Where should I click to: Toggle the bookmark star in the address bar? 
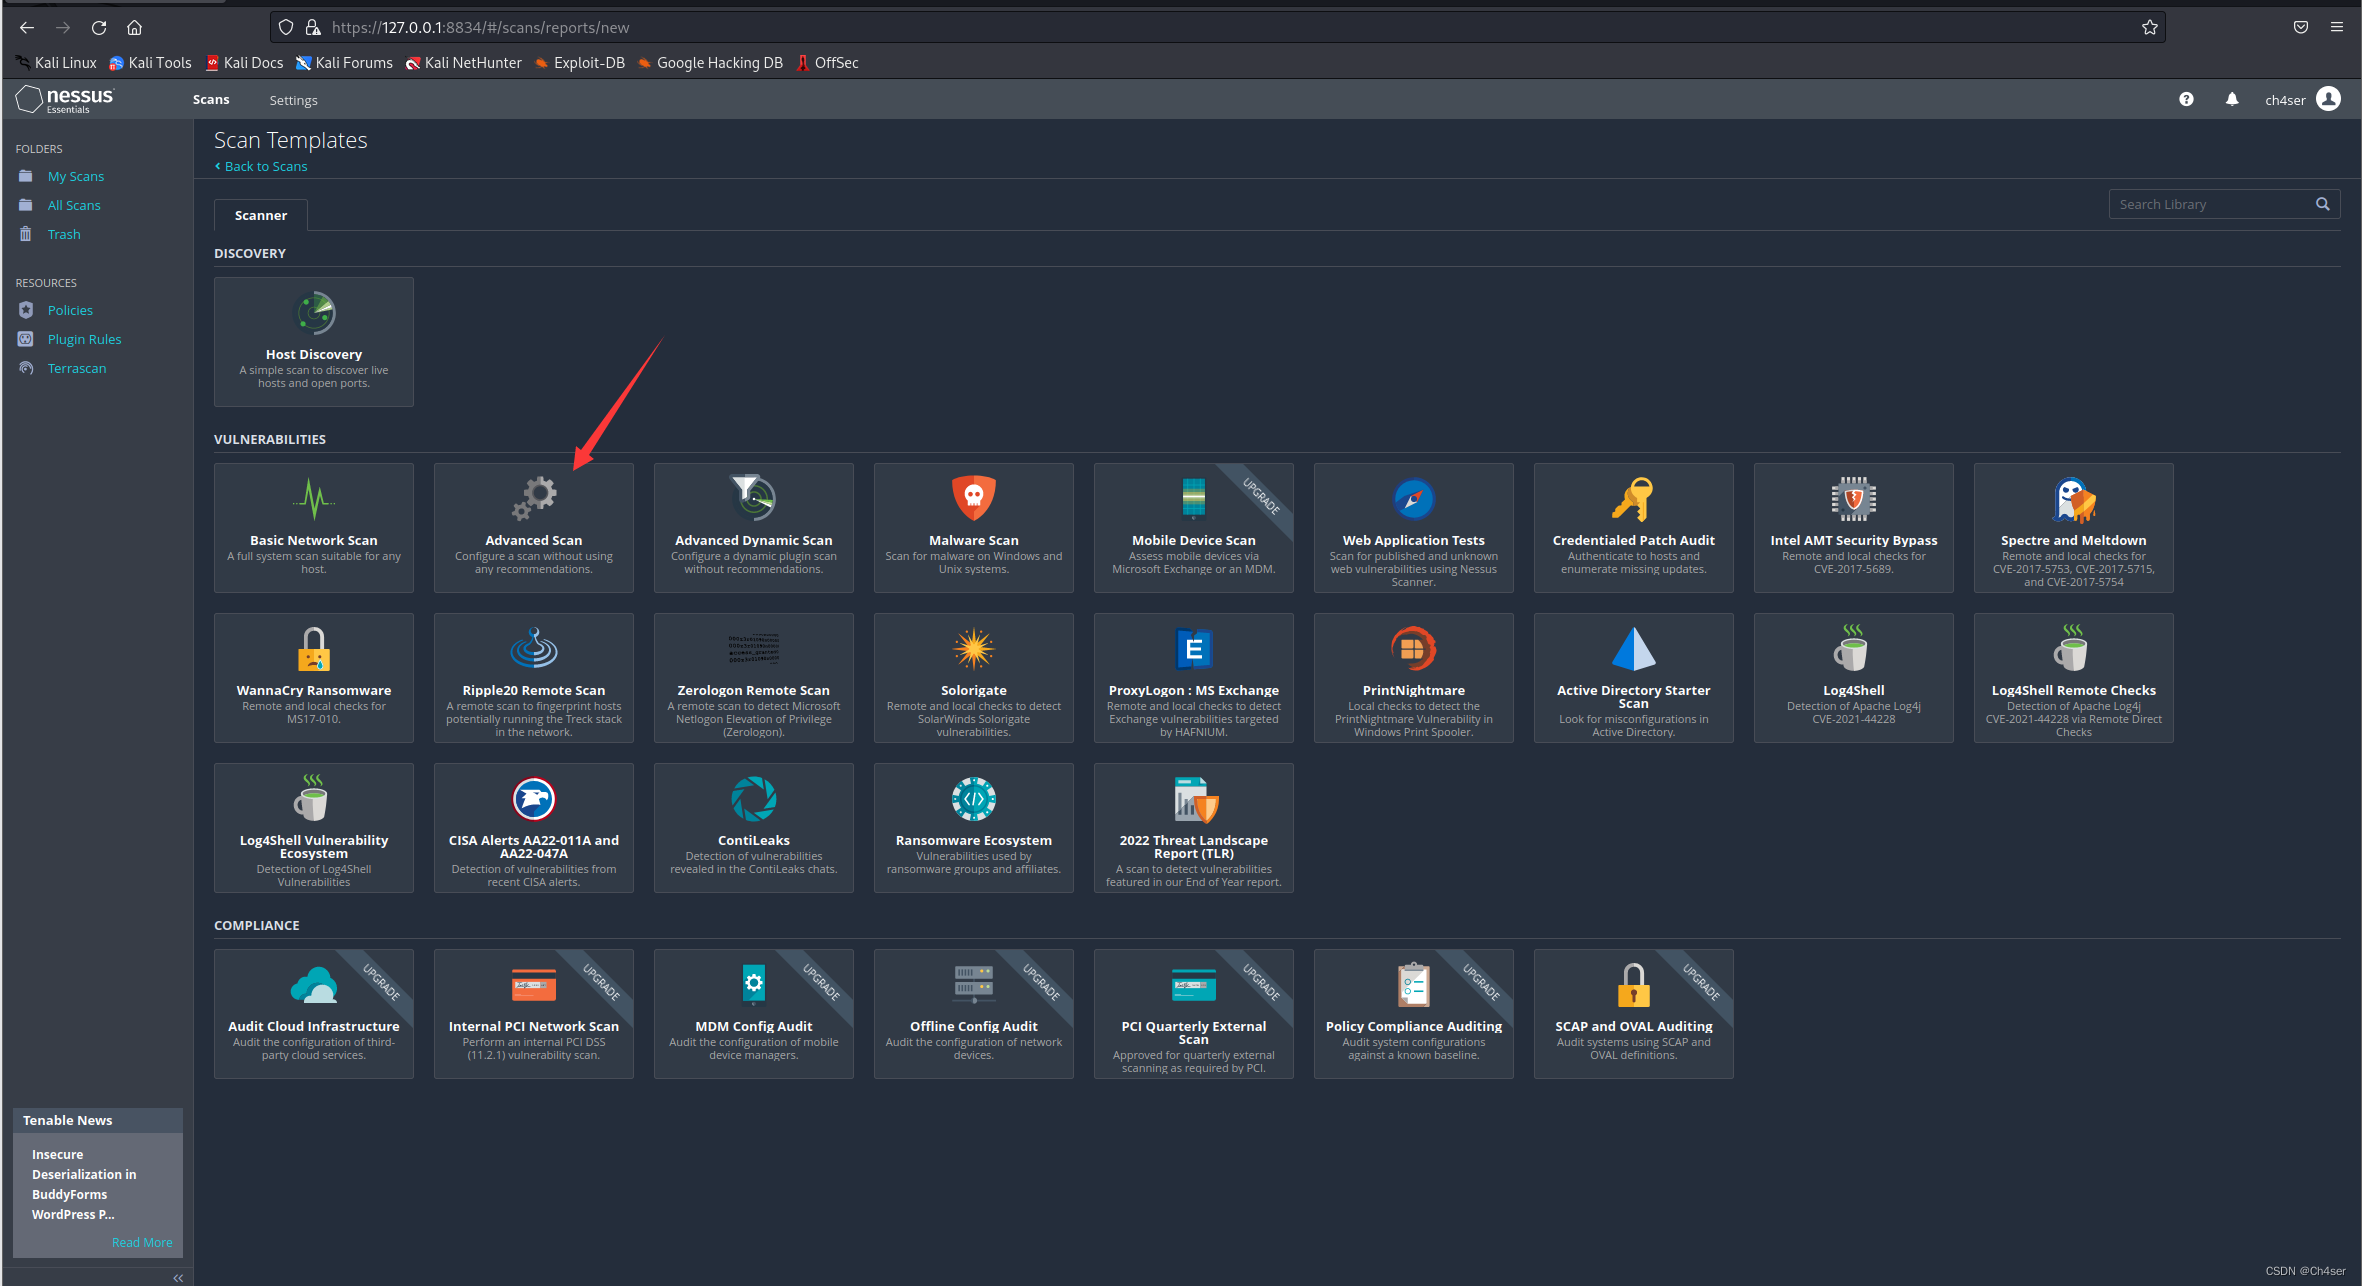tap(2148, 27)
